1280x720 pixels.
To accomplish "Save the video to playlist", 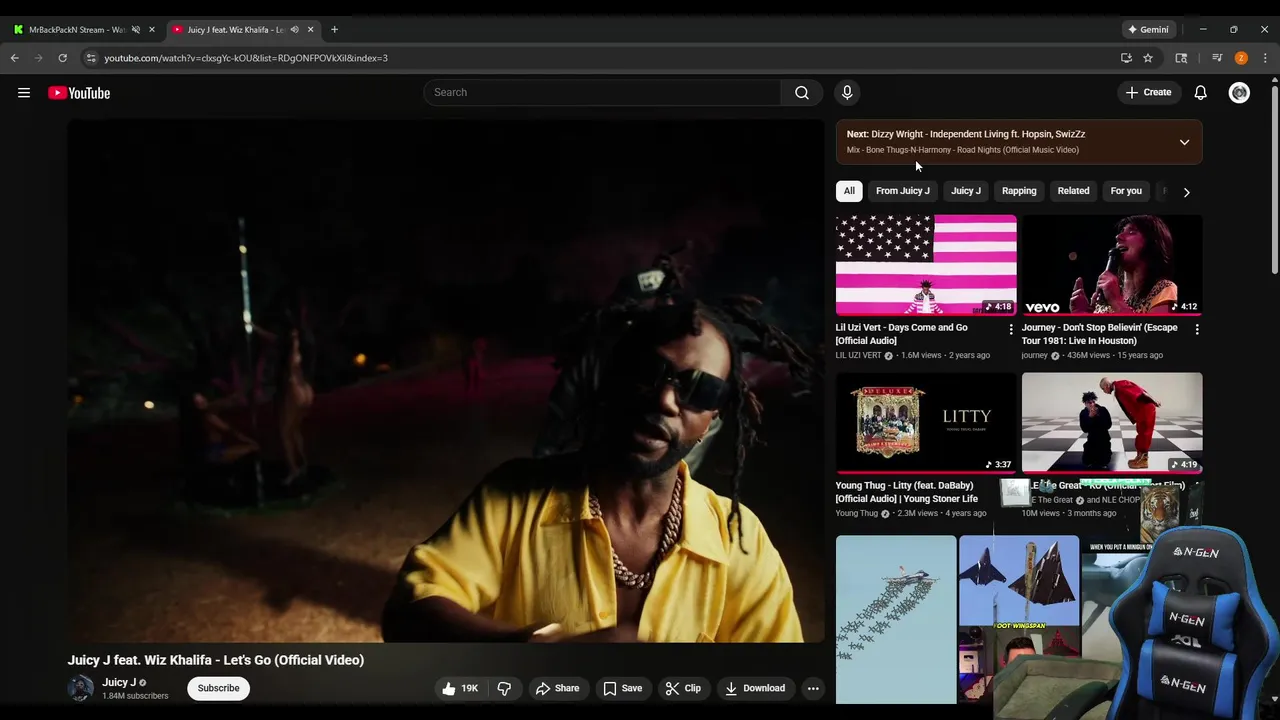I will coord(622,688).
